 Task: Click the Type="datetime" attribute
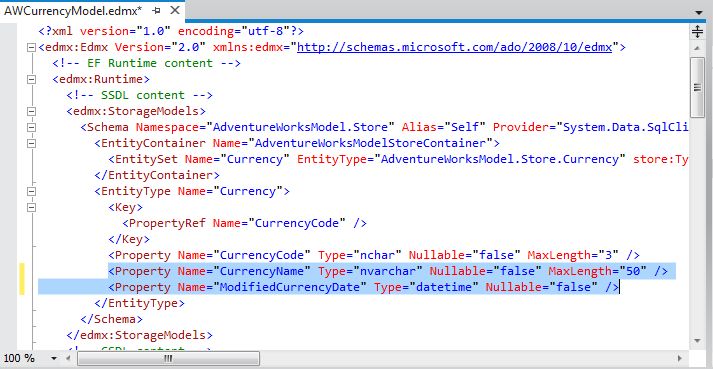[x=426, y=287]
